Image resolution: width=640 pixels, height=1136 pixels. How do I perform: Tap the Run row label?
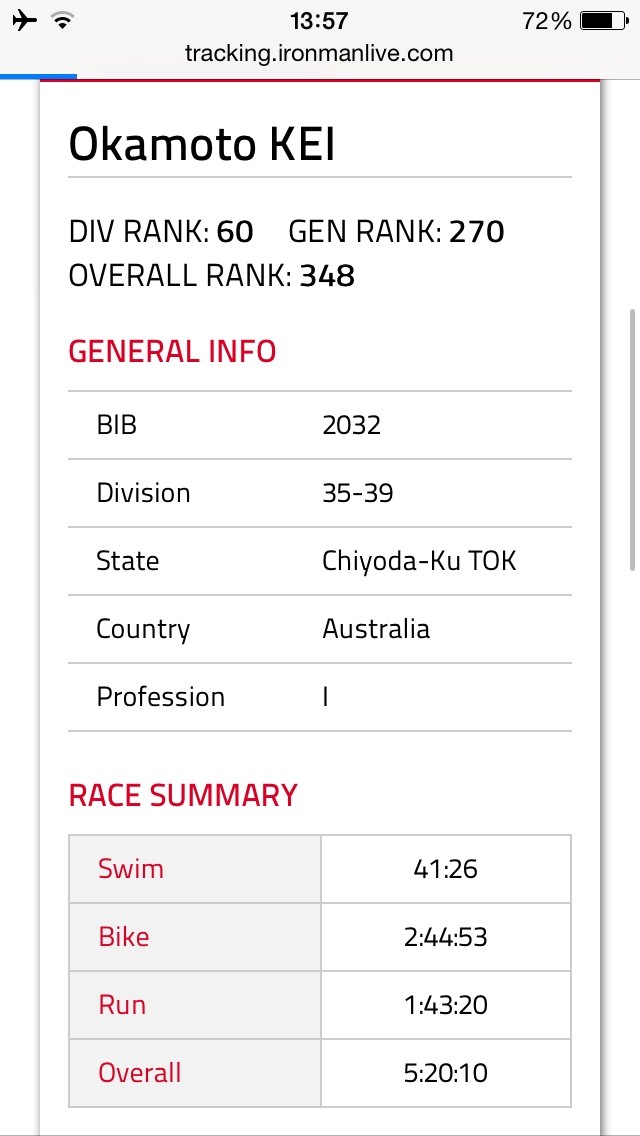pyautogui.click(x=122, y=1004)
